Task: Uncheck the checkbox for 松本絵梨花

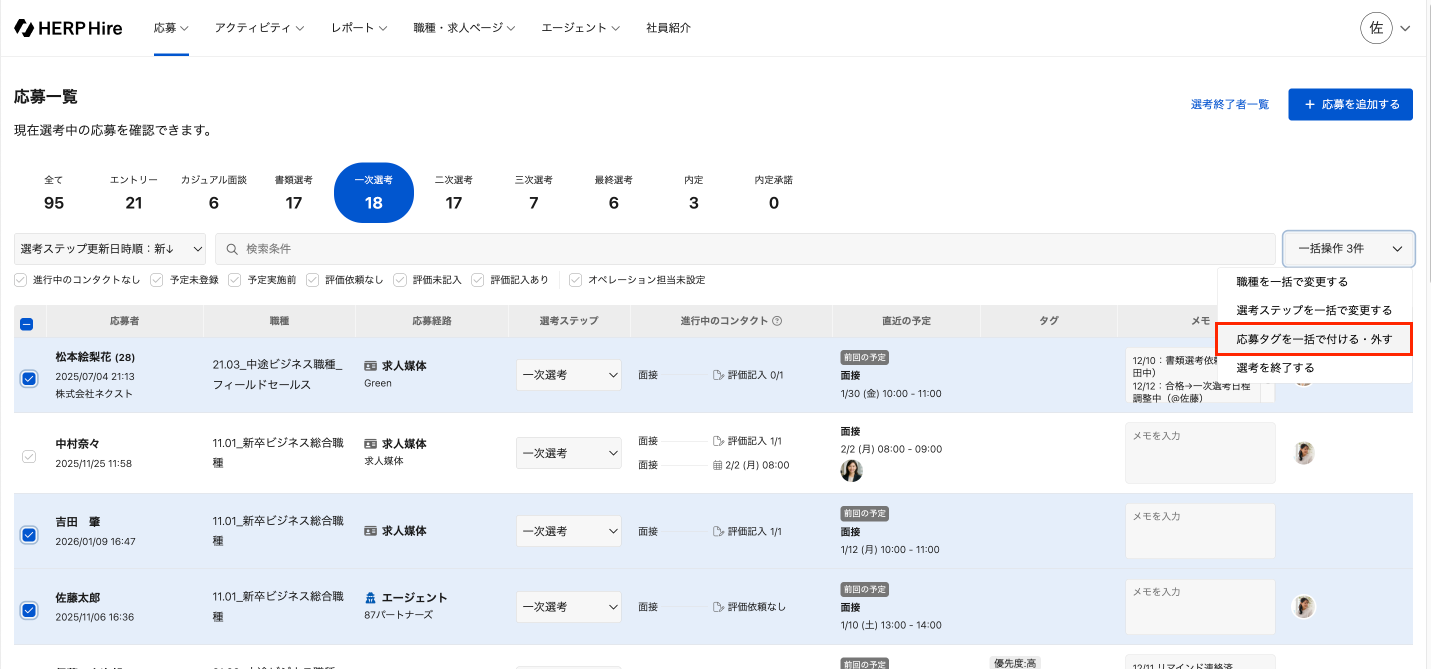Action: tap(29, 379)
